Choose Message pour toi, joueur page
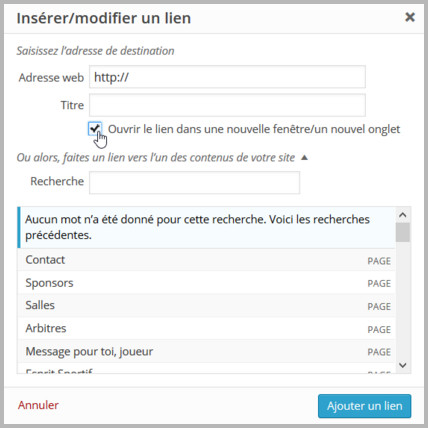 pos(206,351)
